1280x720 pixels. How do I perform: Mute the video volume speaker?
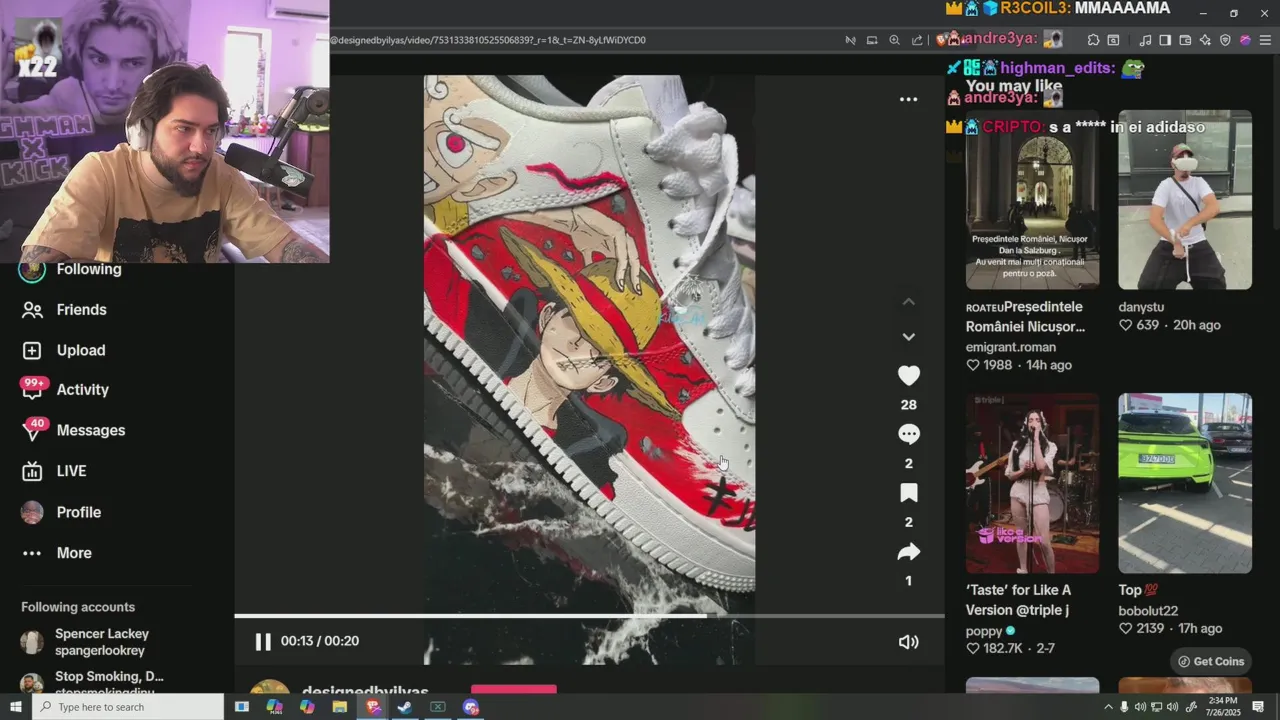pos(908,642)
